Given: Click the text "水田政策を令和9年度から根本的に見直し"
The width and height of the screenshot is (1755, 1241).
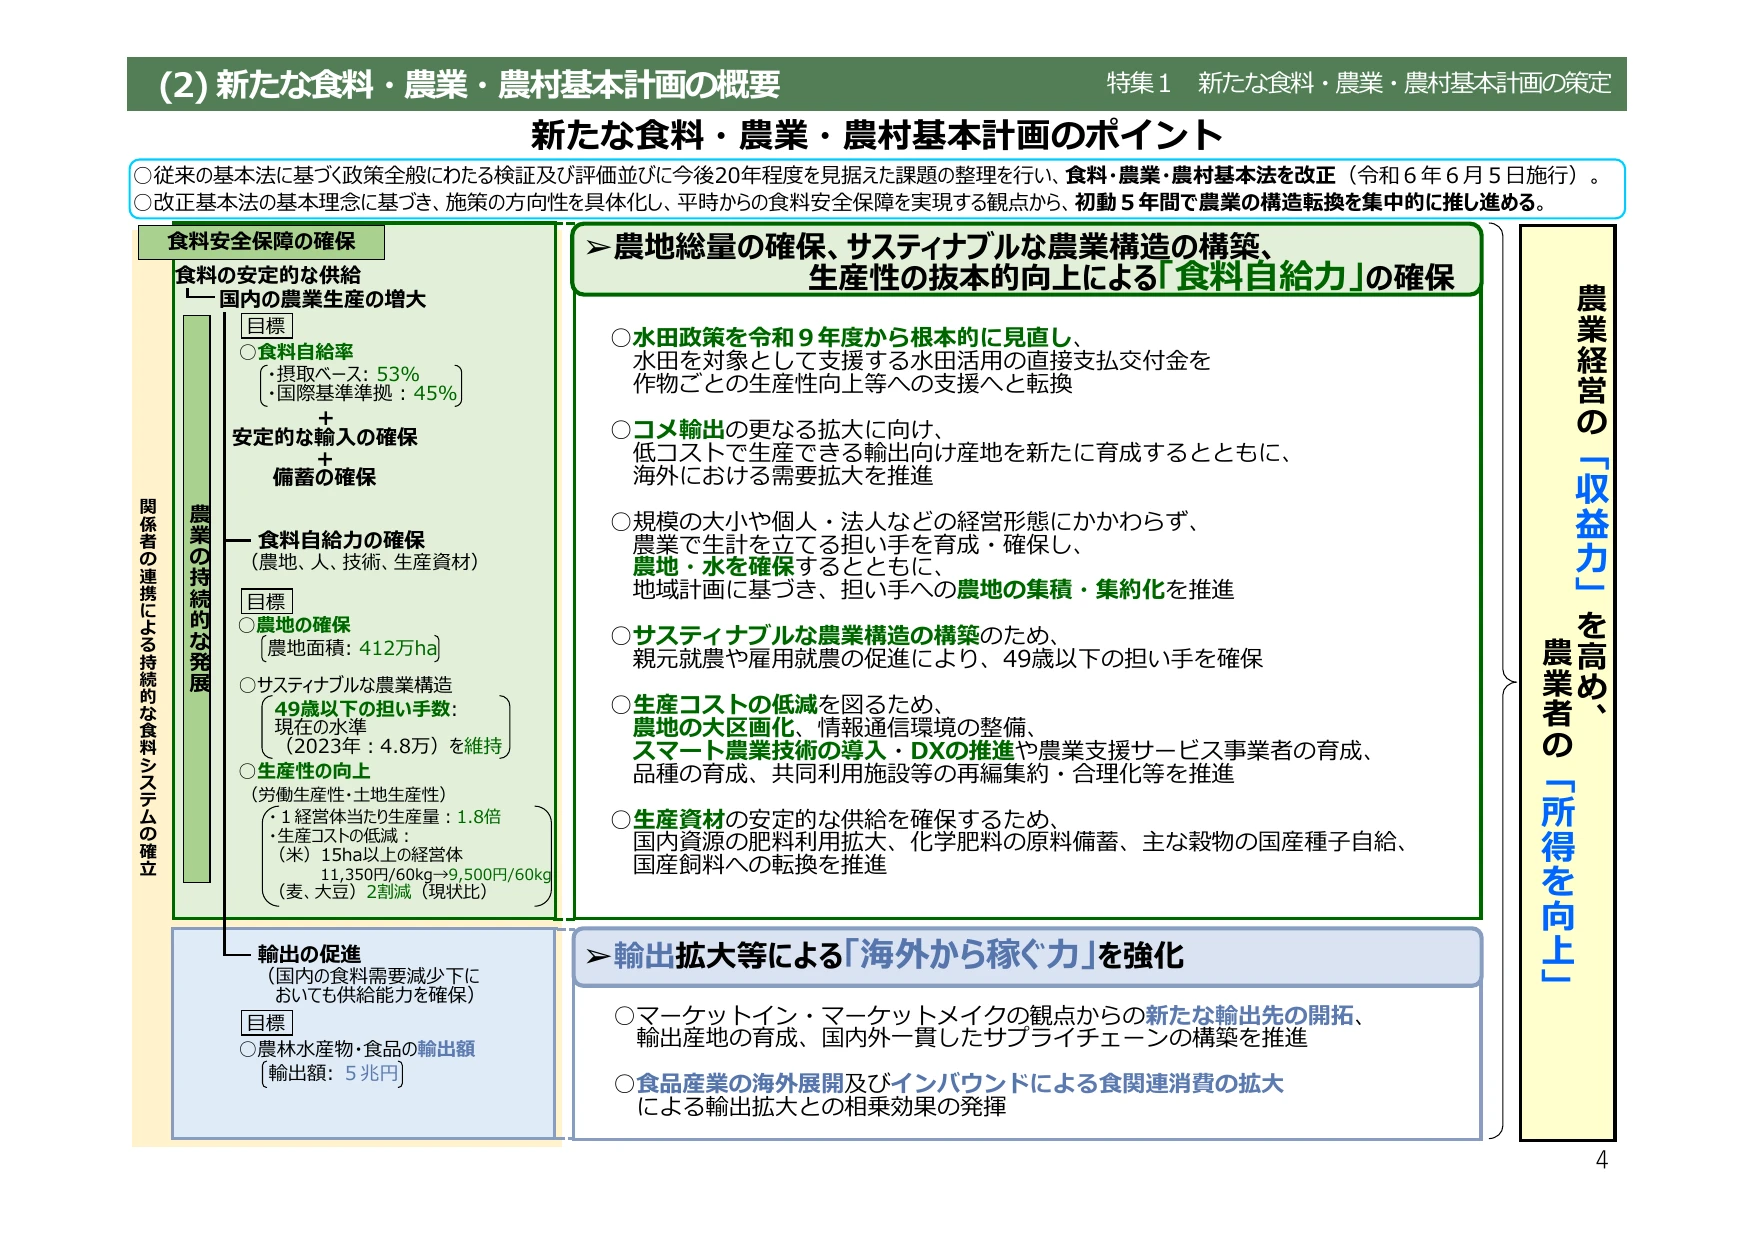Looking at the screenshot, I should 852,338.
